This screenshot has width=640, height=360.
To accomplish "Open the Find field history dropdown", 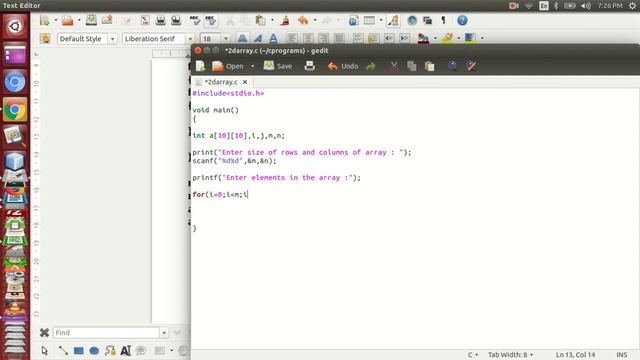I will click(164, 333).
